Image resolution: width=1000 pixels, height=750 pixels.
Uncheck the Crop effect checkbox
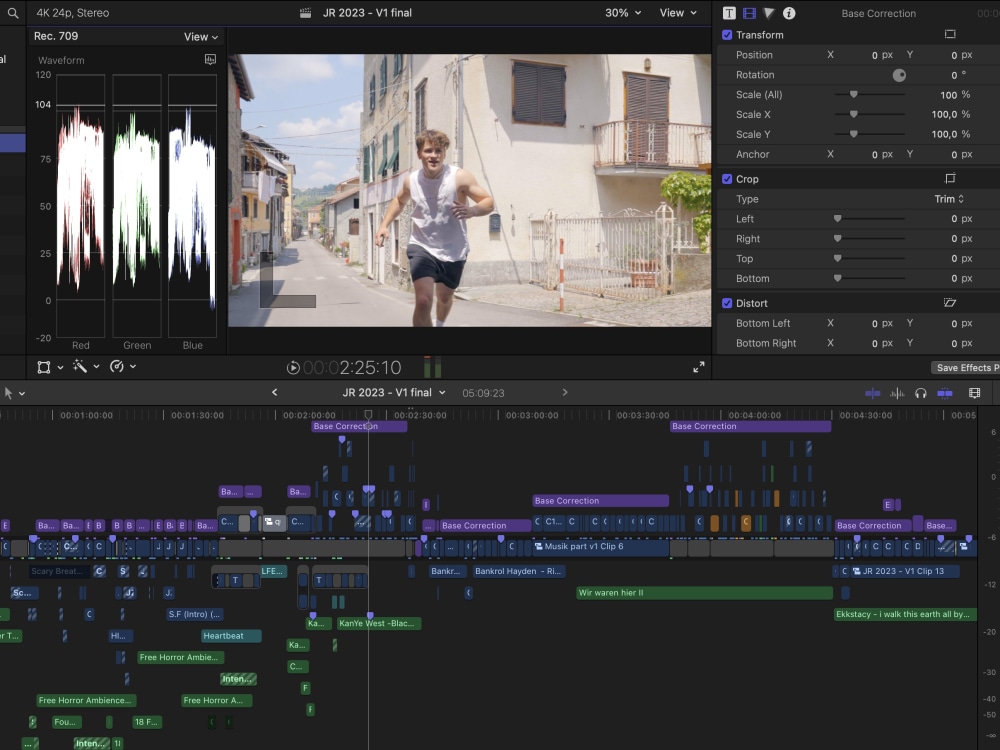[727, 179]
